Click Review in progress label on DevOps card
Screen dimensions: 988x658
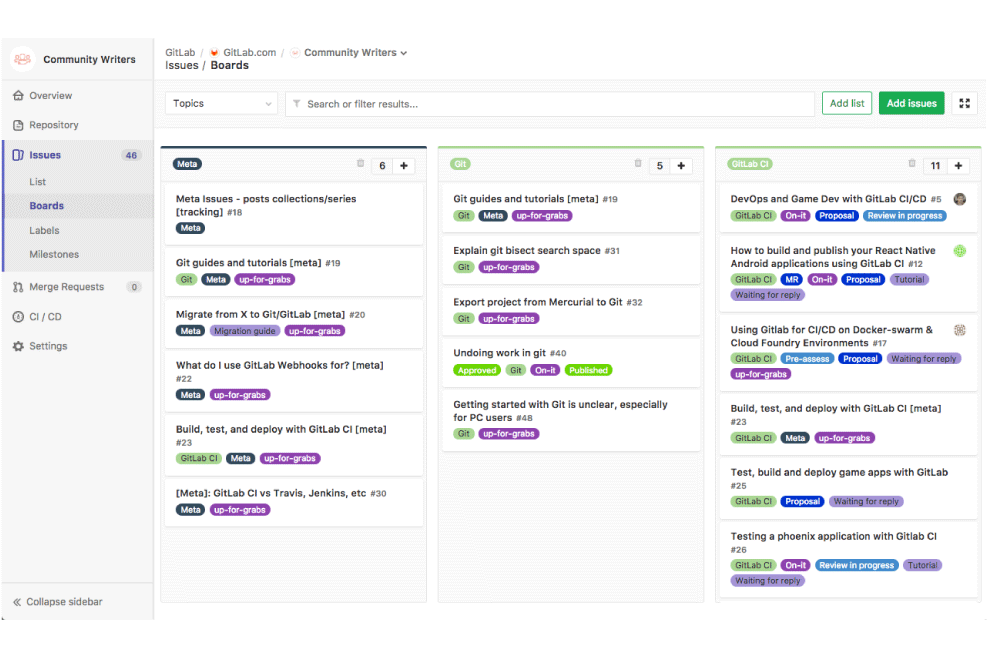(x=905, y=216)
